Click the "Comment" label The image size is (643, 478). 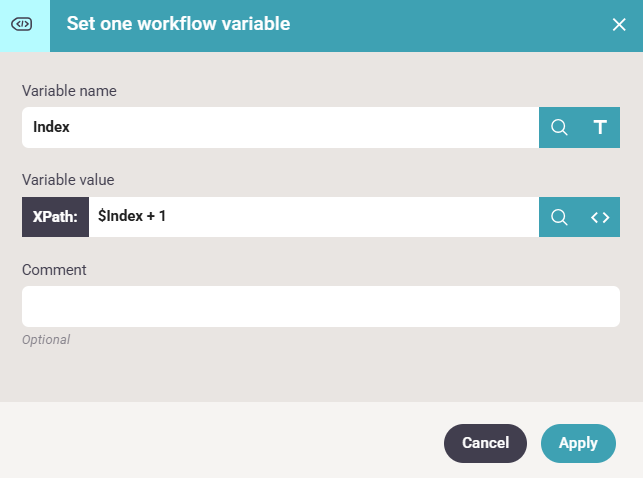click(x=54, y=270)
